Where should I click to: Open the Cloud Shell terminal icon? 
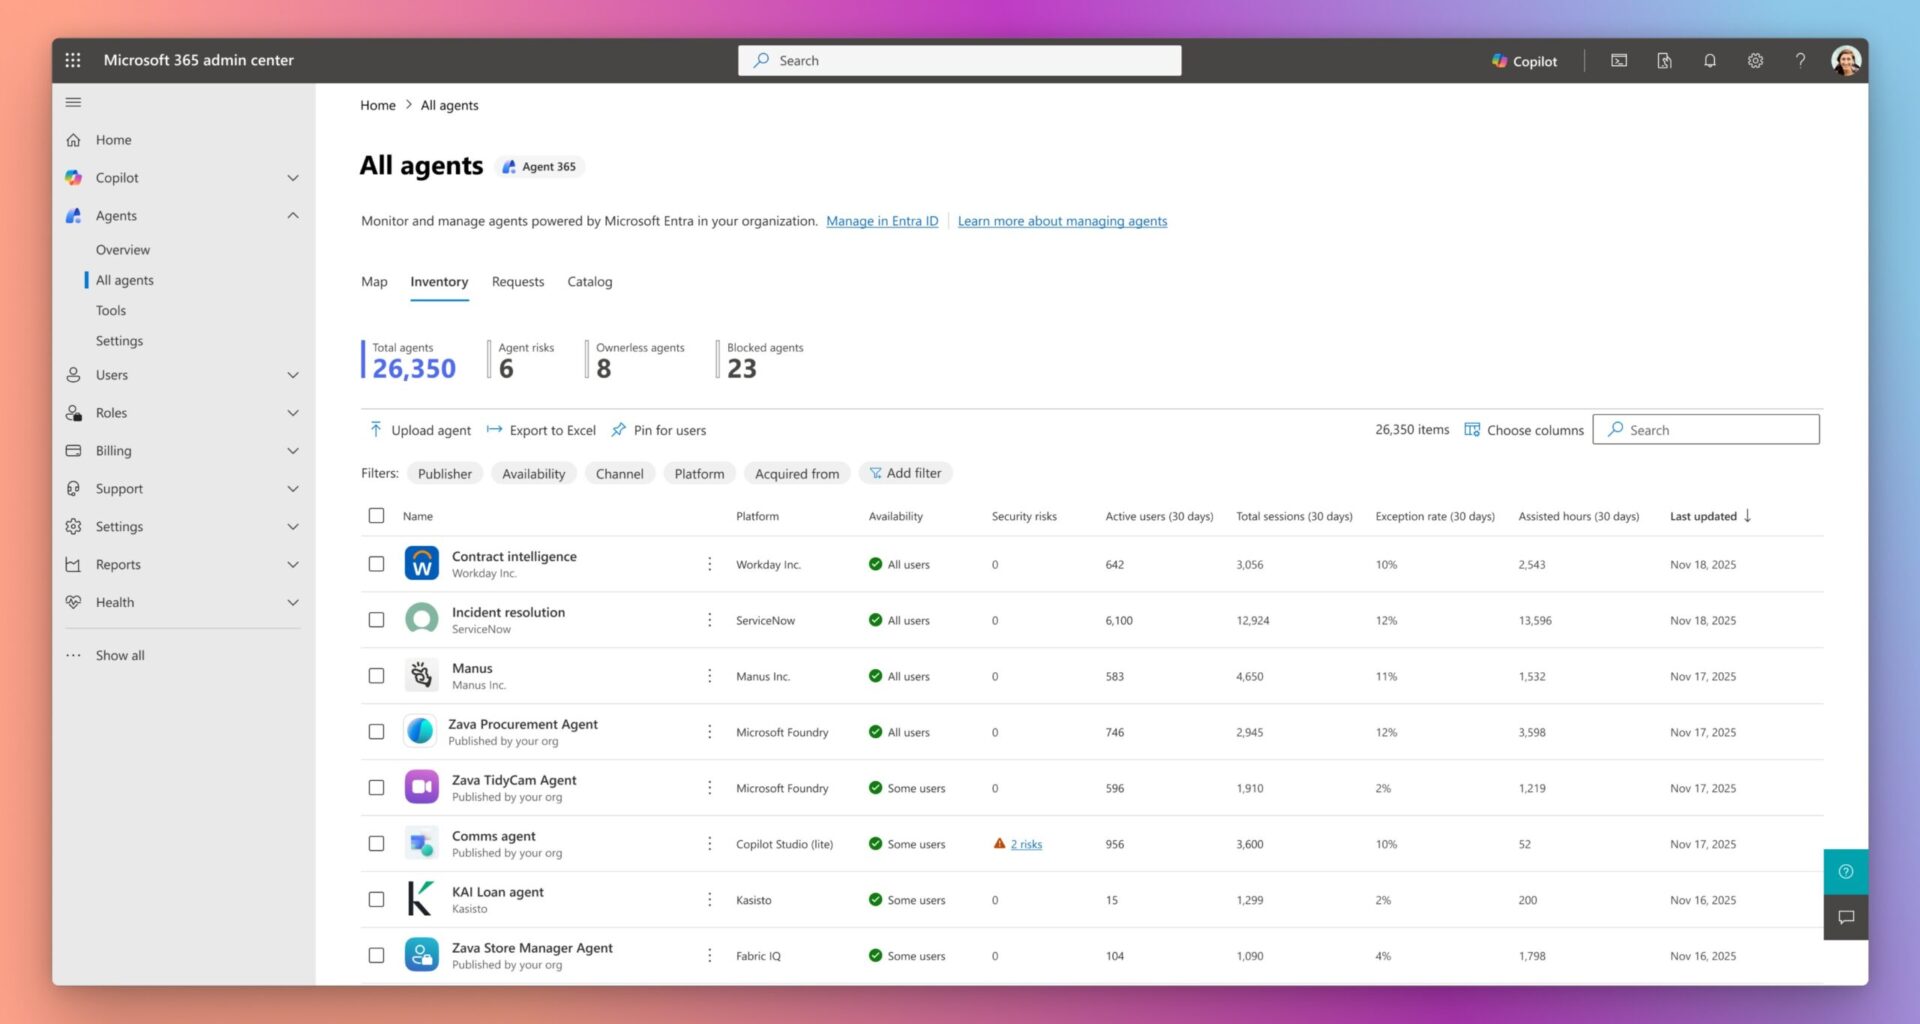click(1619, 61)
